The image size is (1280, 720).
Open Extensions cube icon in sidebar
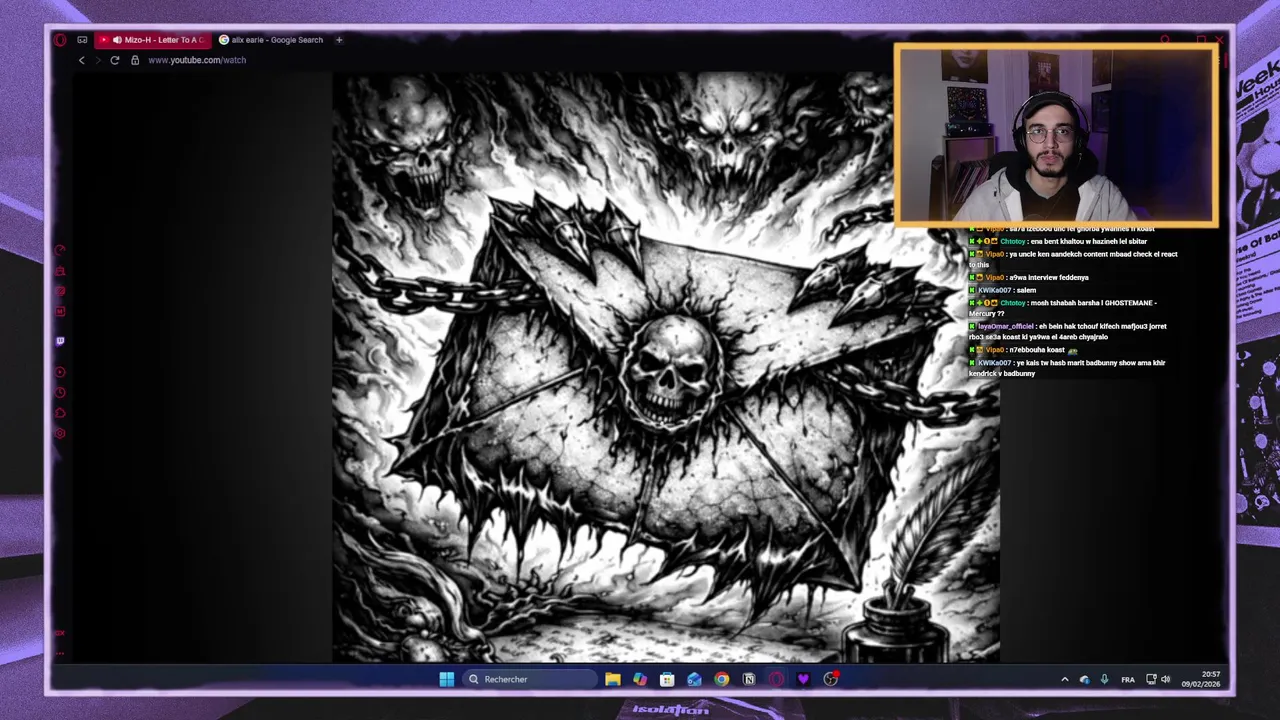pos(60,413)
